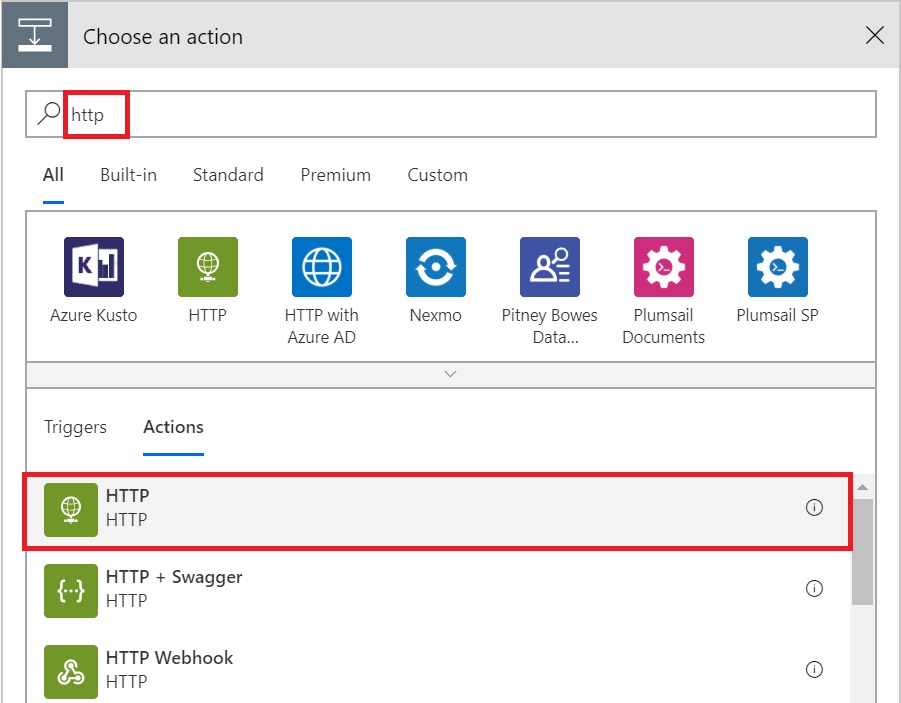901x703 pixels.
Task: Switch to the Triggers tab
Action: click(x=75, y=427)
